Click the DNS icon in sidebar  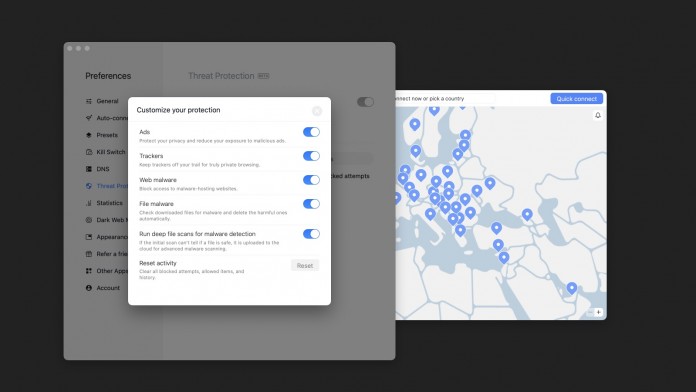[89, 169]
